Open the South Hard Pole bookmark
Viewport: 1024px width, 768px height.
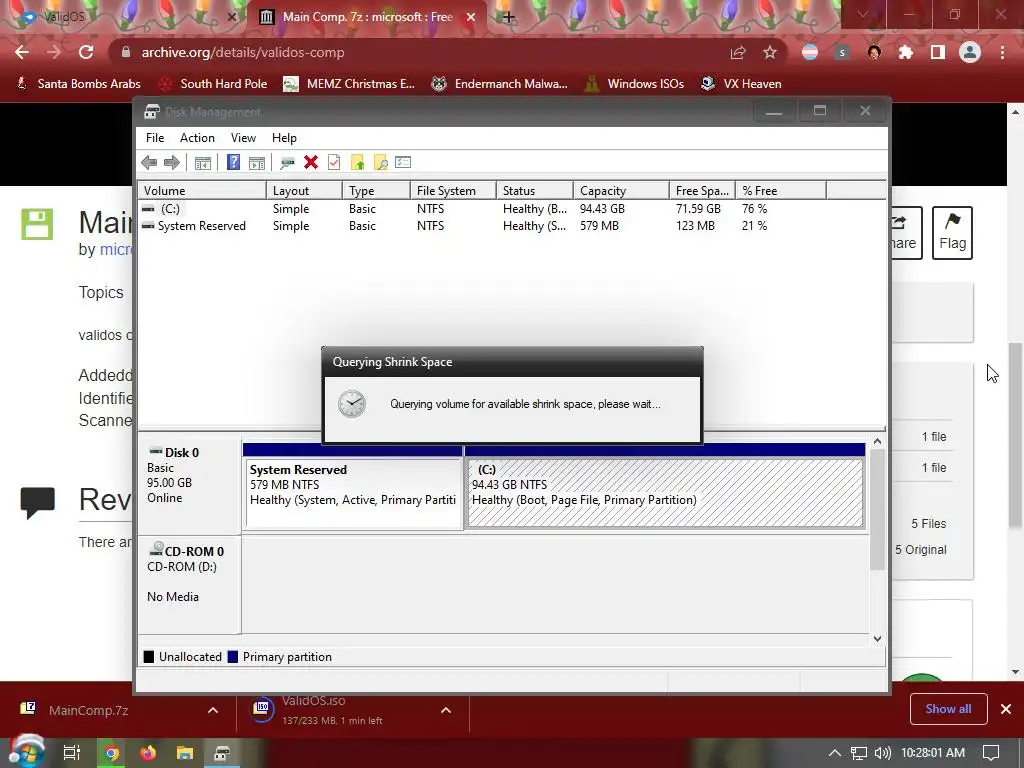214,84
